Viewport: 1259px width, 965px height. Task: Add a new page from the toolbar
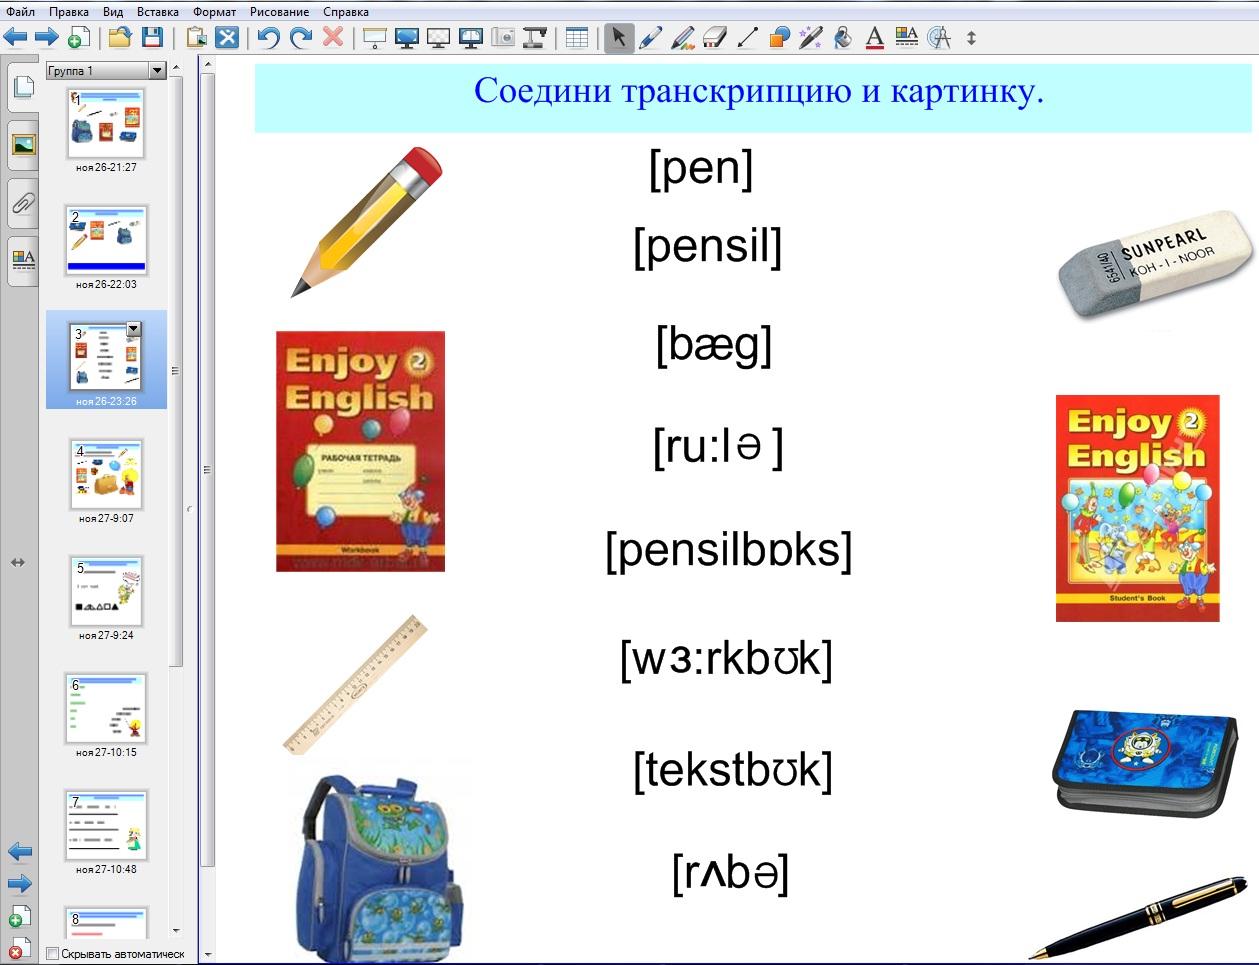click(x=78, y=38)
